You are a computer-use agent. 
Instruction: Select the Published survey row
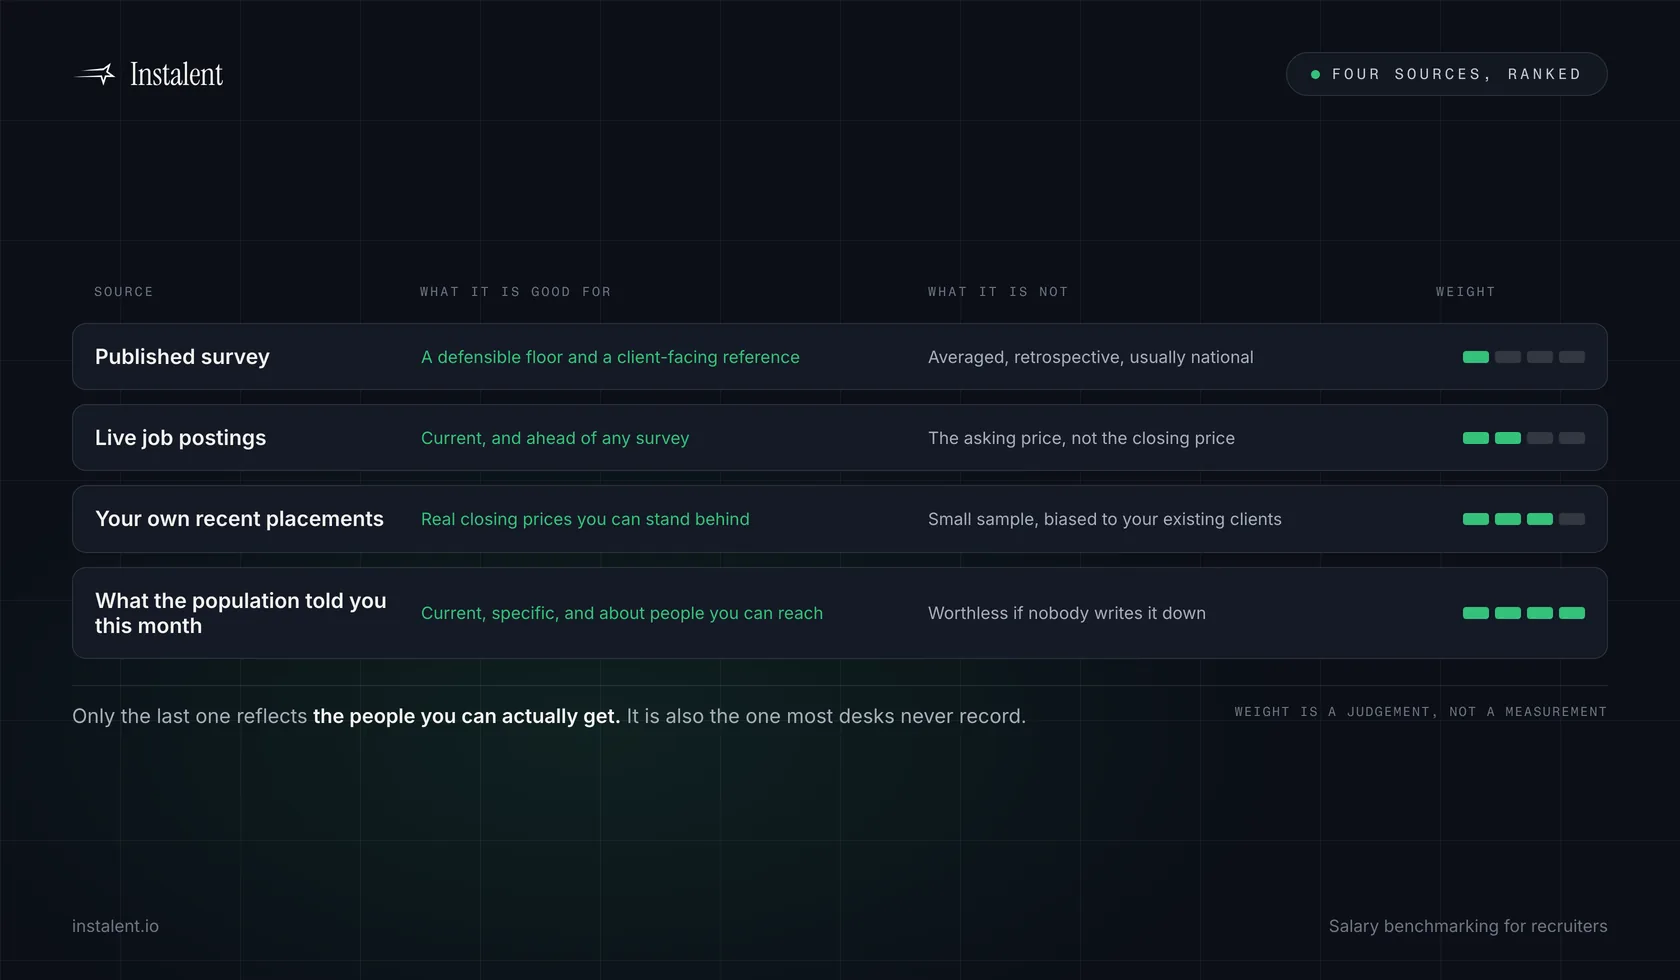click(x=840, y=357)
